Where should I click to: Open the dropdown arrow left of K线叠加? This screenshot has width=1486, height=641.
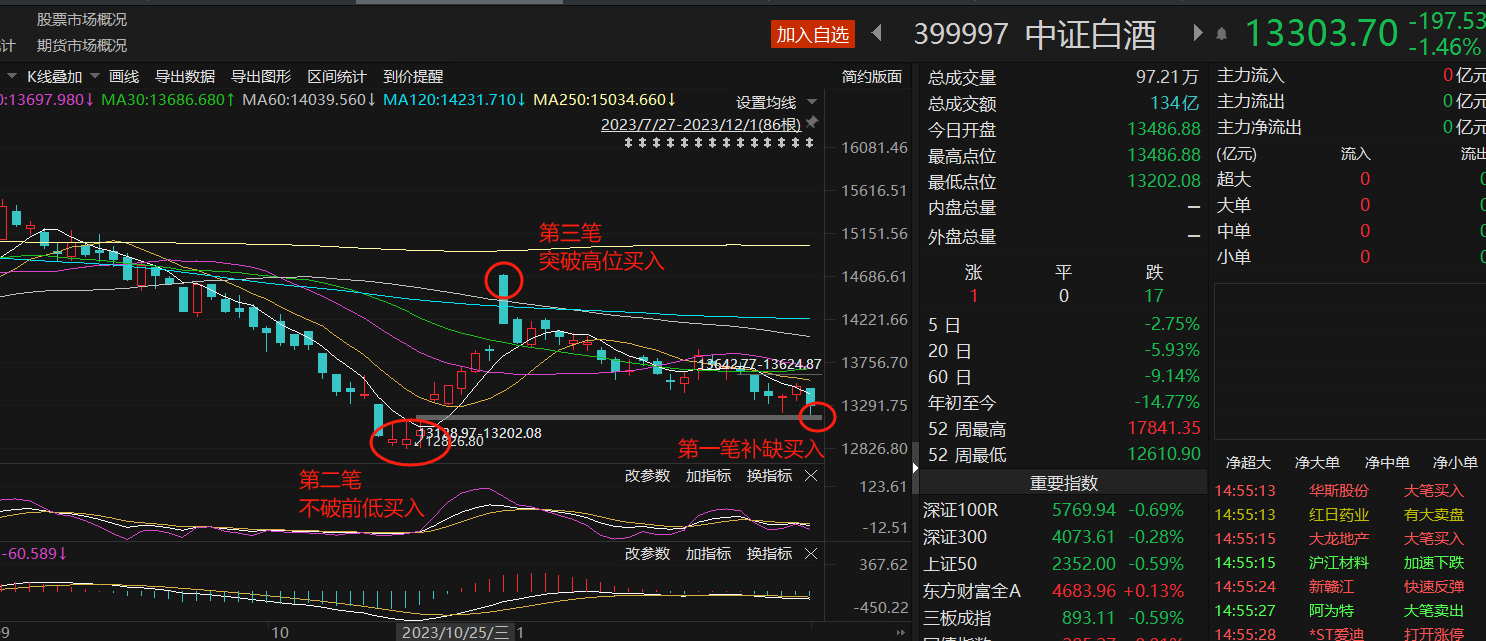tap(12, 76)
